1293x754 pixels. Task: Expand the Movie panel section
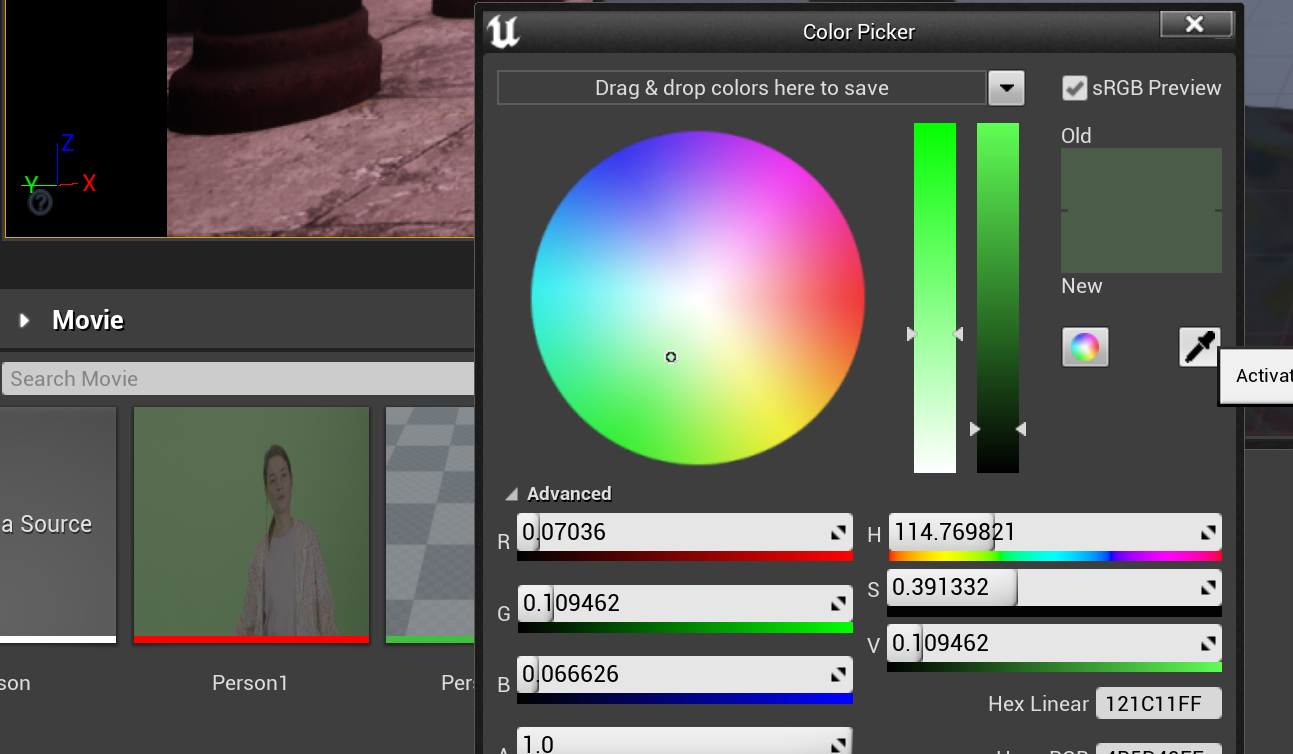24,320
